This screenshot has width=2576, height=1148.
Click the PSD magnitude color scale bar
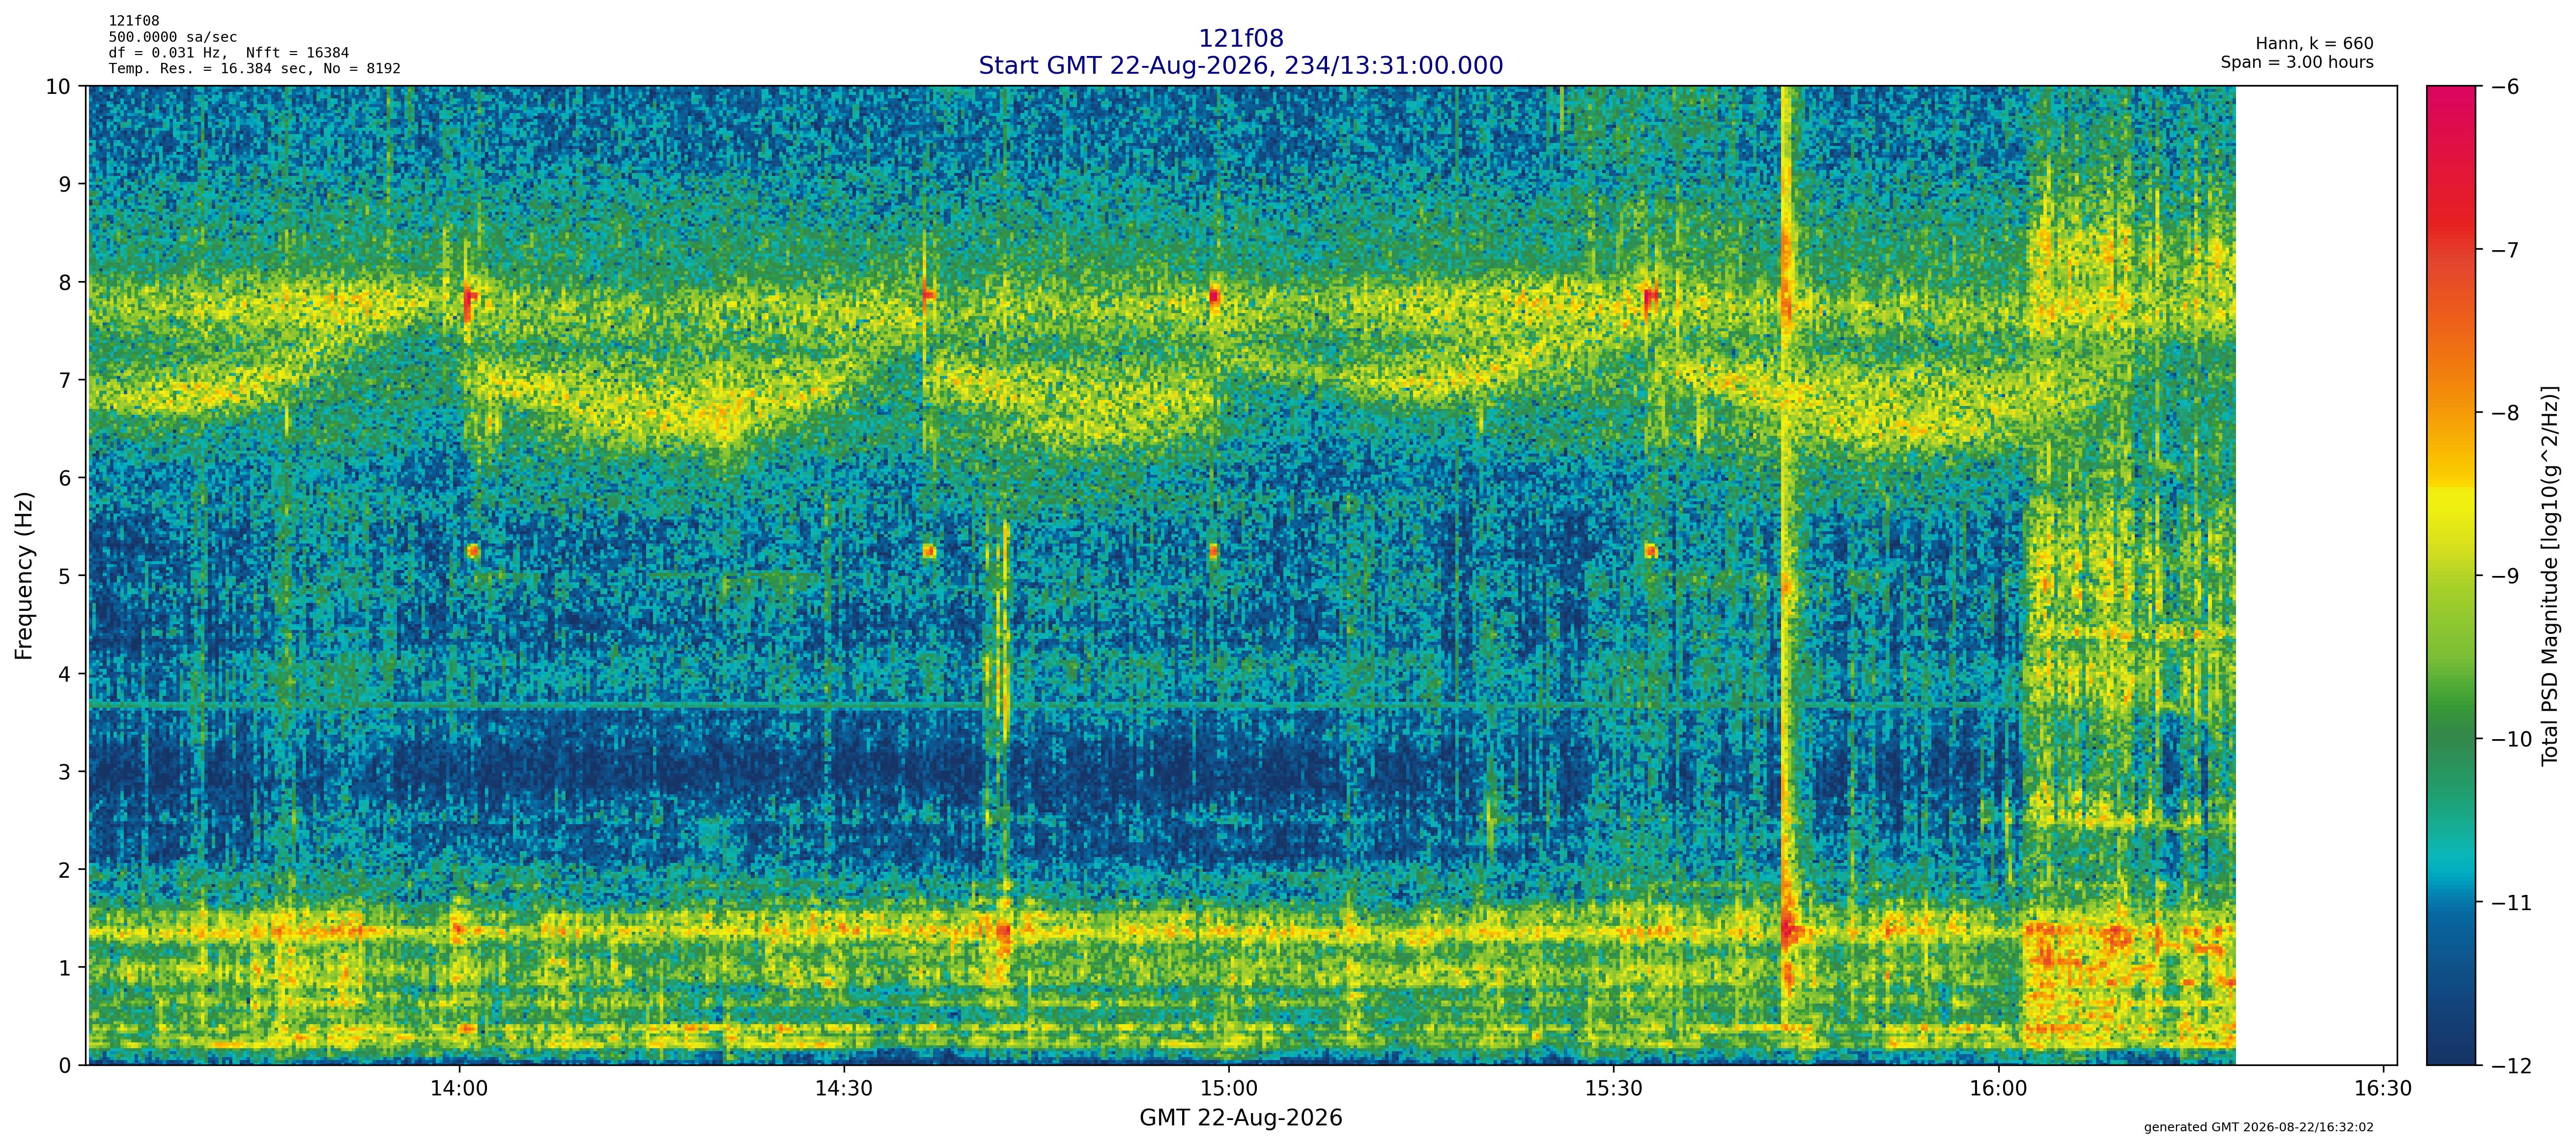tap(2452, 576)
